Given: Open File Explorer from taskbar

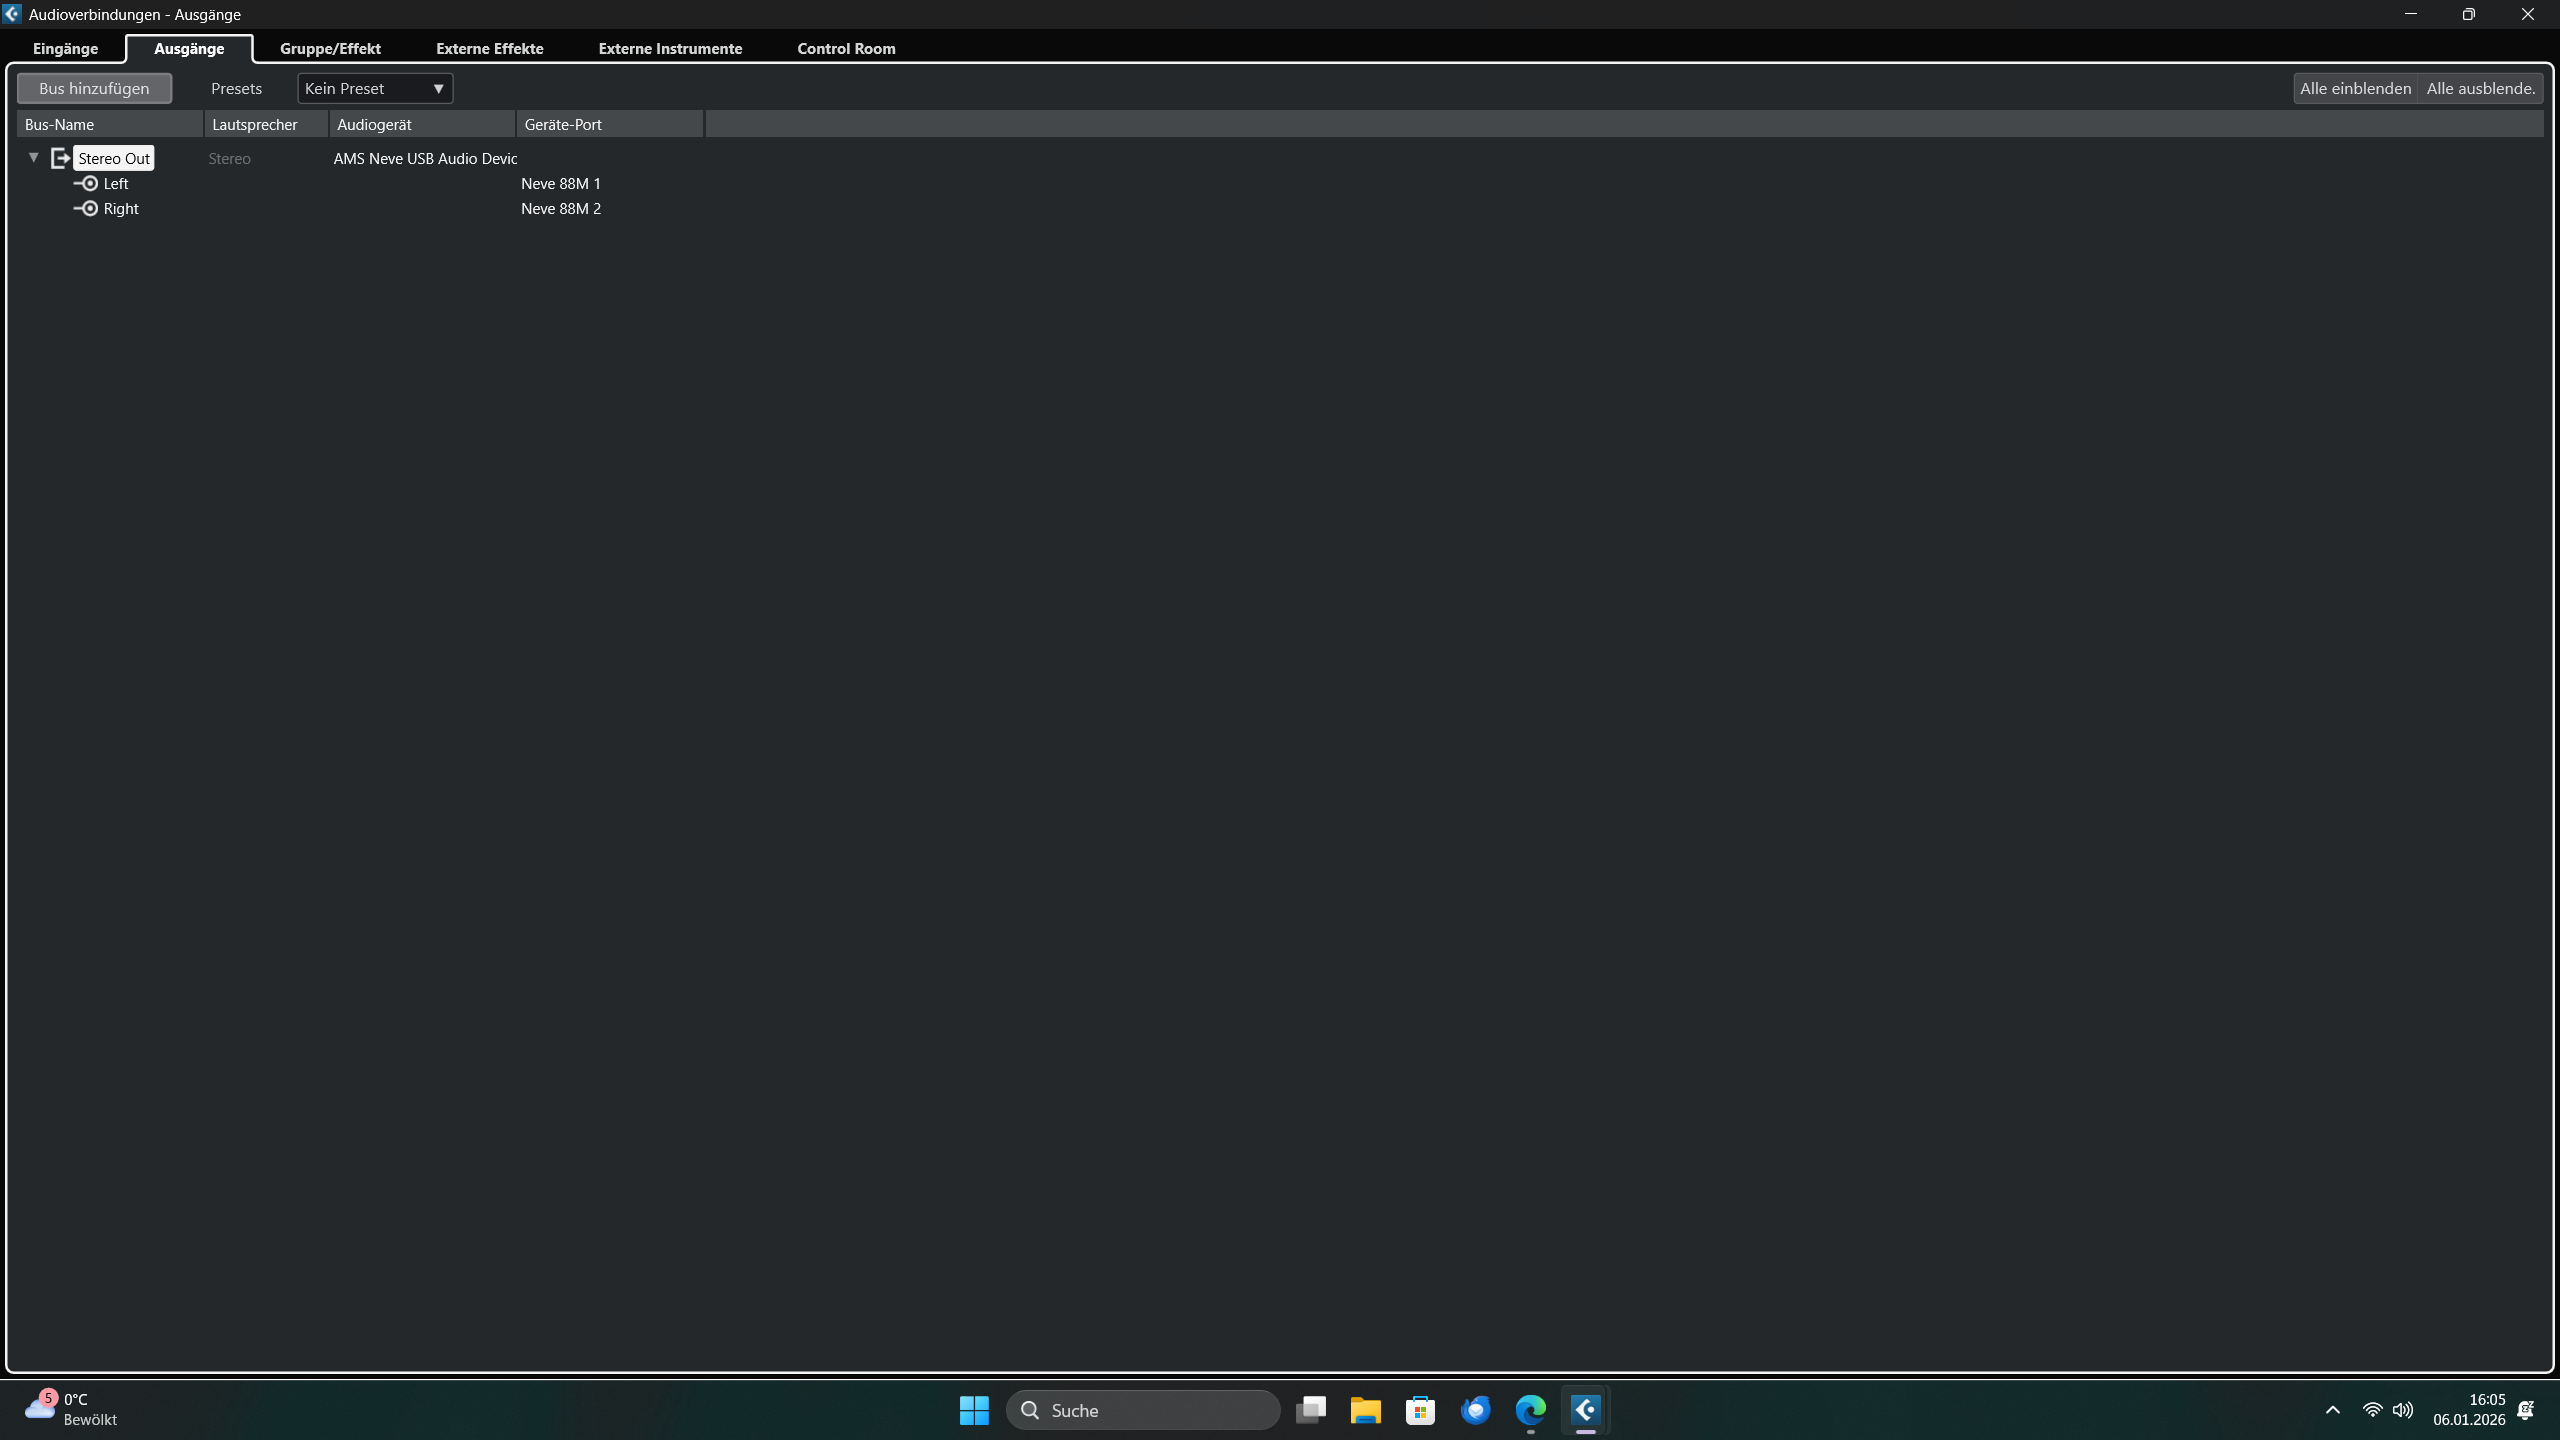Looking at the screenshot, I should pos(1365,1410).
